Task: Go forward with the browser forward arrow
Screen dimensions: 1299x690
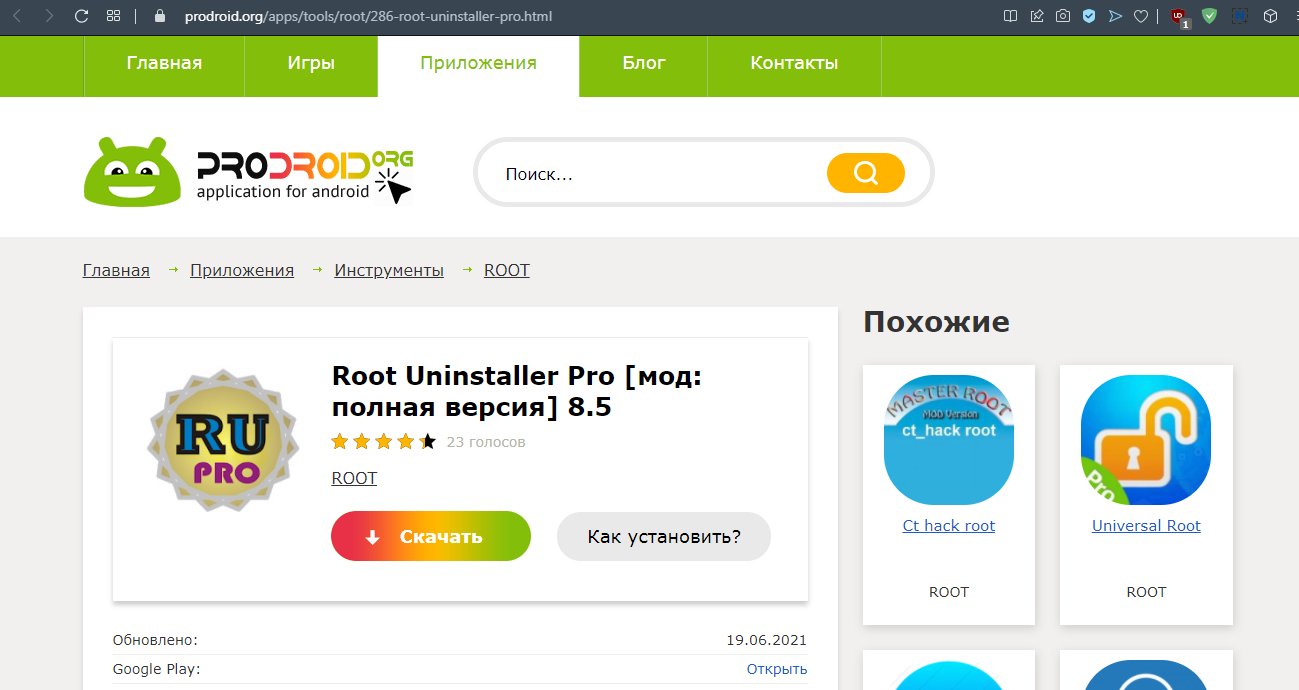Action: point(49,16)
